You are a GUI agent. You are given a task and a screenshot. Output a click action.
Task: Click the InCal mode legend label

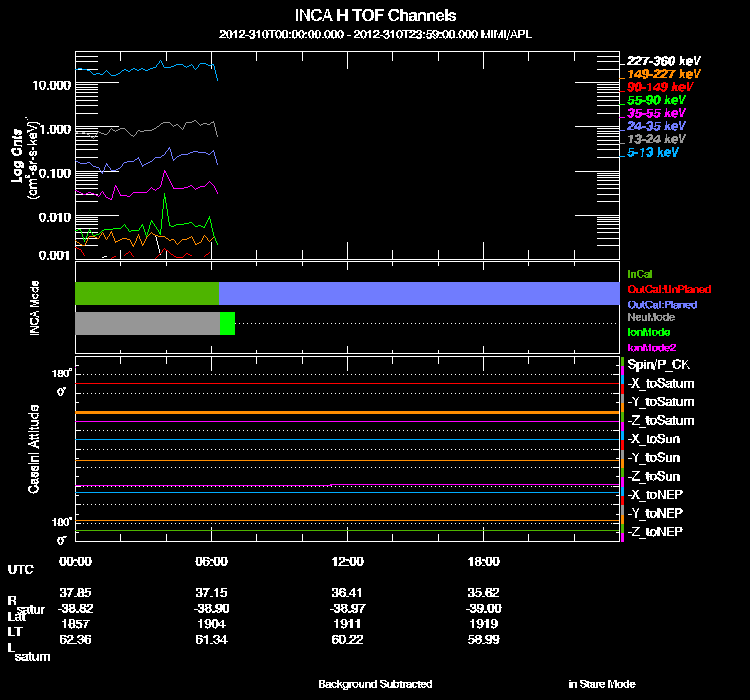click(x=640, y=273)
